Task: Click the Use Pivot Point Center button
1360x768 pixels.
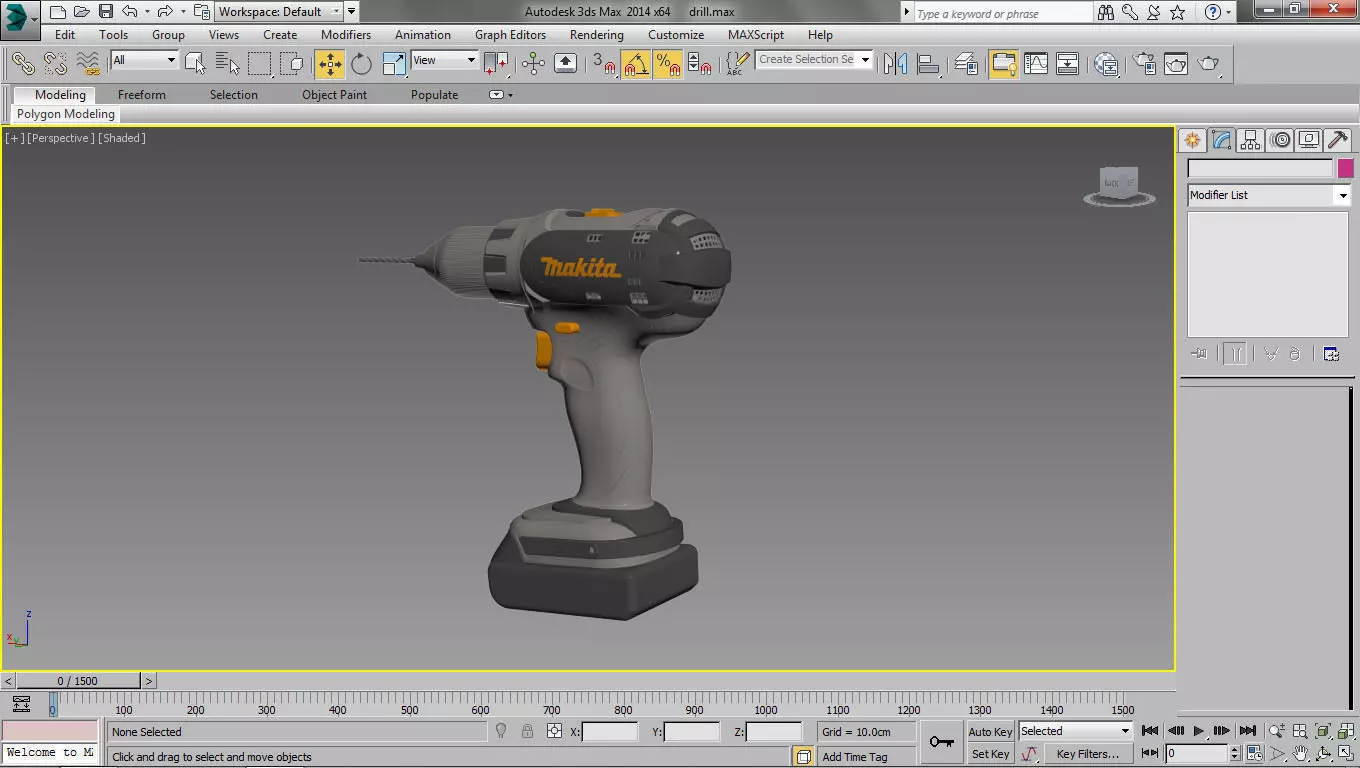Action: (497, 64)
